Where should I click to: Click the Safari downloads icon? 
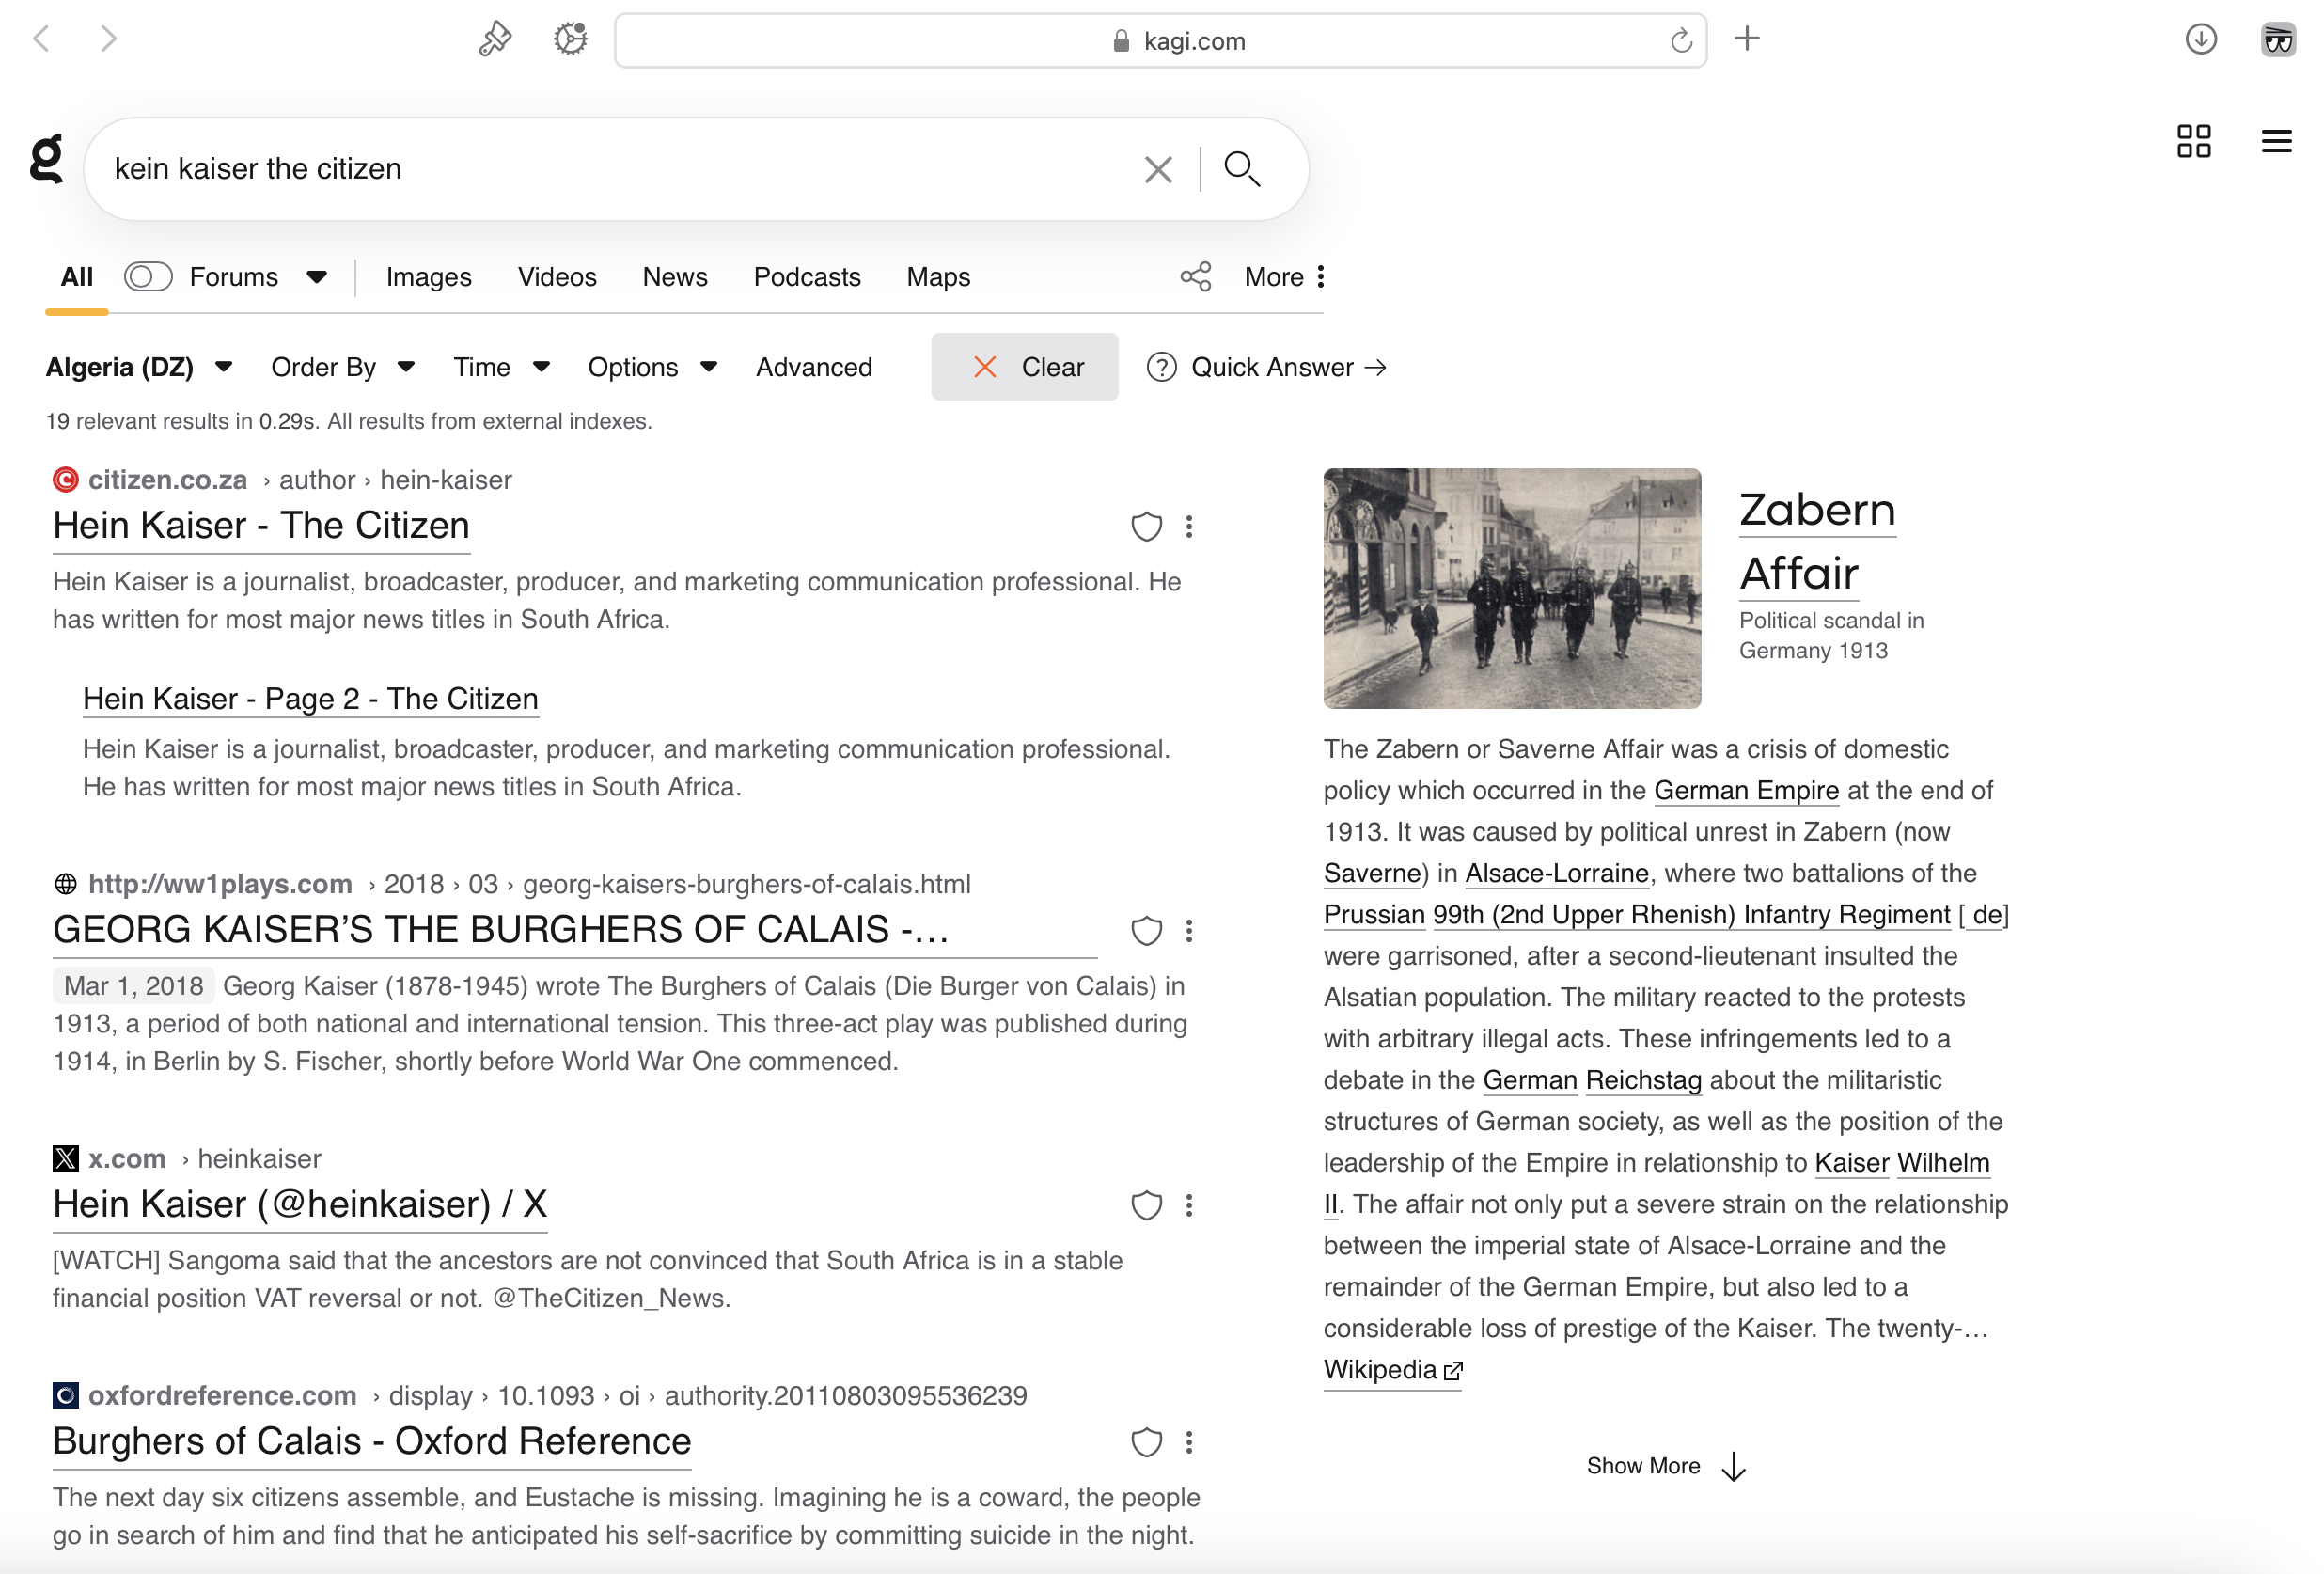pyautogui.click(x=2200, y=40)
